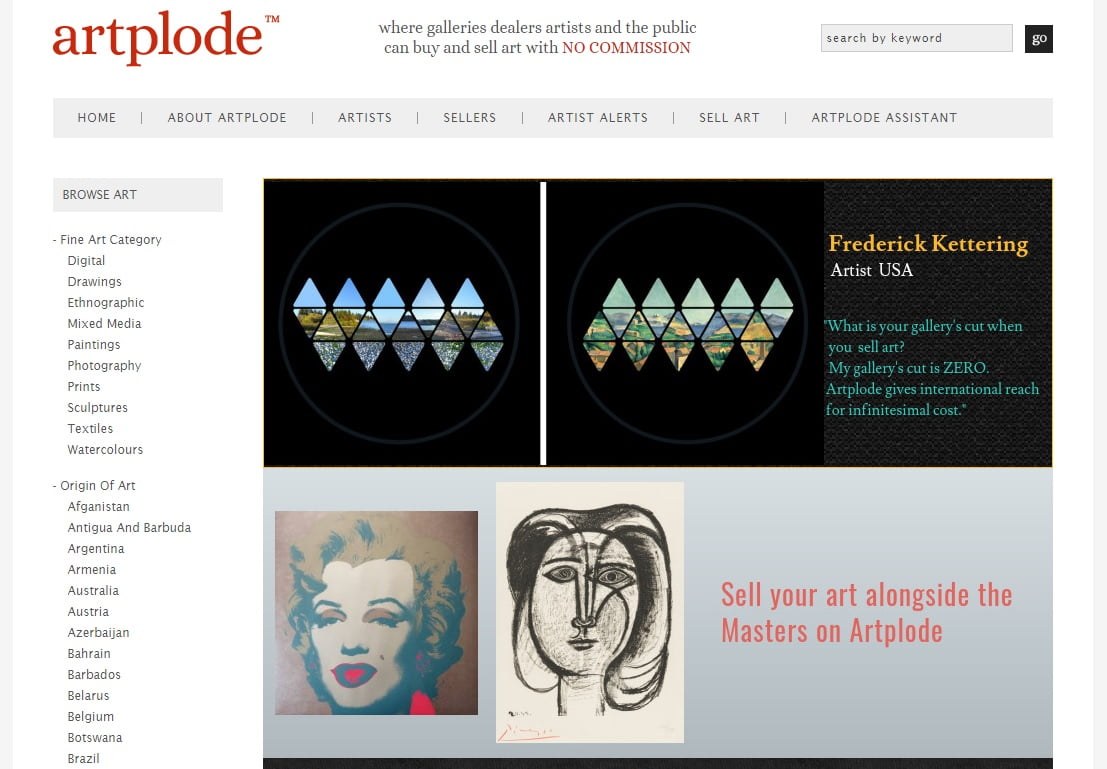The width and height of the screenshot is (1107, 769).
Task: Click the go search button
Action: point(1039,39)
